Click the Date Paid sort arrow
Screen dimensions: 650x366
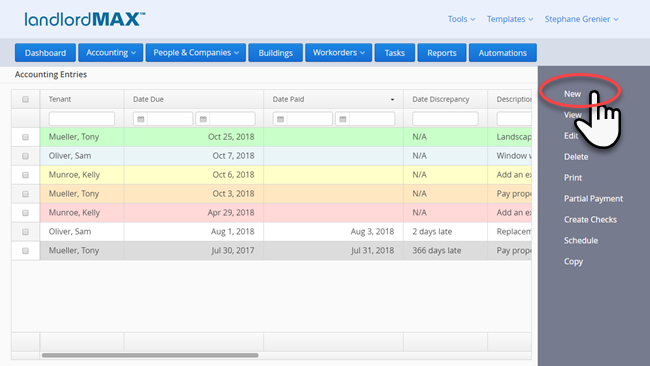pyautogui.click(x=392, y=99)
